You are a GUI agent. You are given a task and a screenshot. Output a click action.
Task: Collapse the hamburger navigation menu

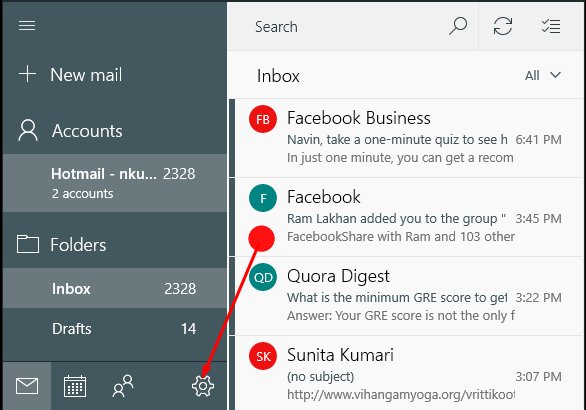tap(27, 25)
